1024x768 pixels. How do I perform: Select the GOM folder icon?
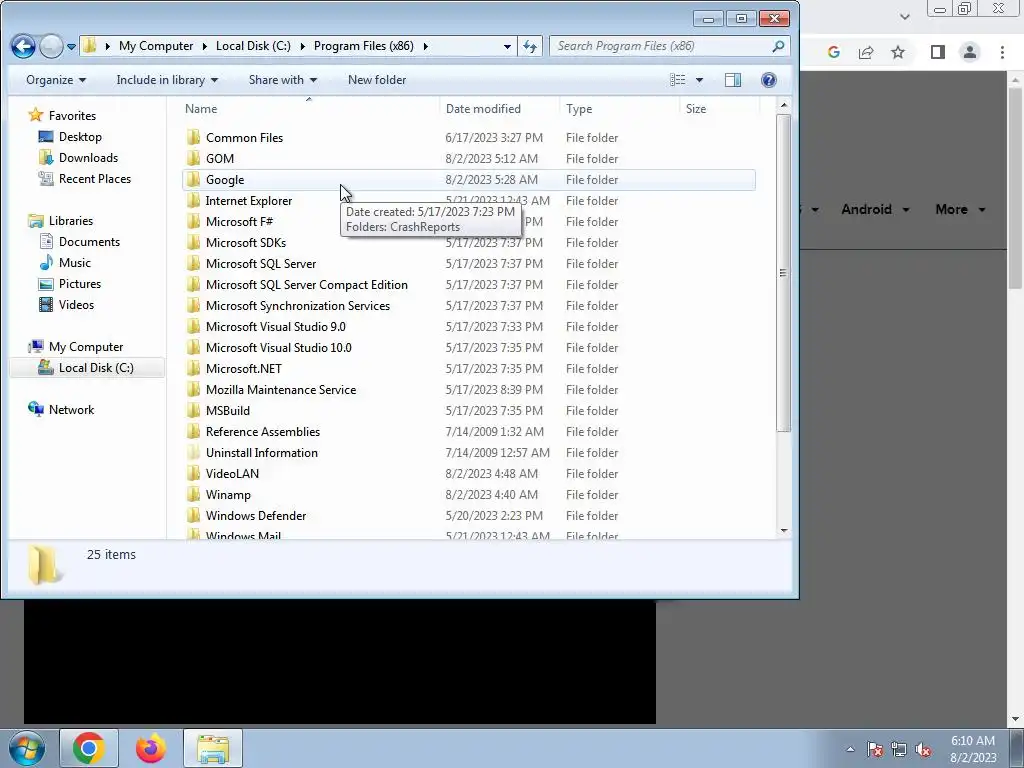pyautogui.click(x=193, y=159)
